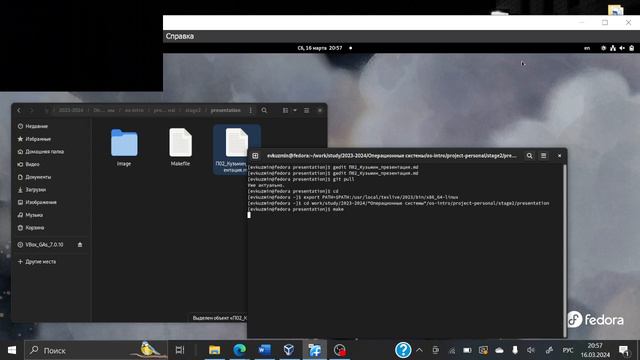
Task: Open the OneDrive cloud tray icon
Action: point(499,350)
